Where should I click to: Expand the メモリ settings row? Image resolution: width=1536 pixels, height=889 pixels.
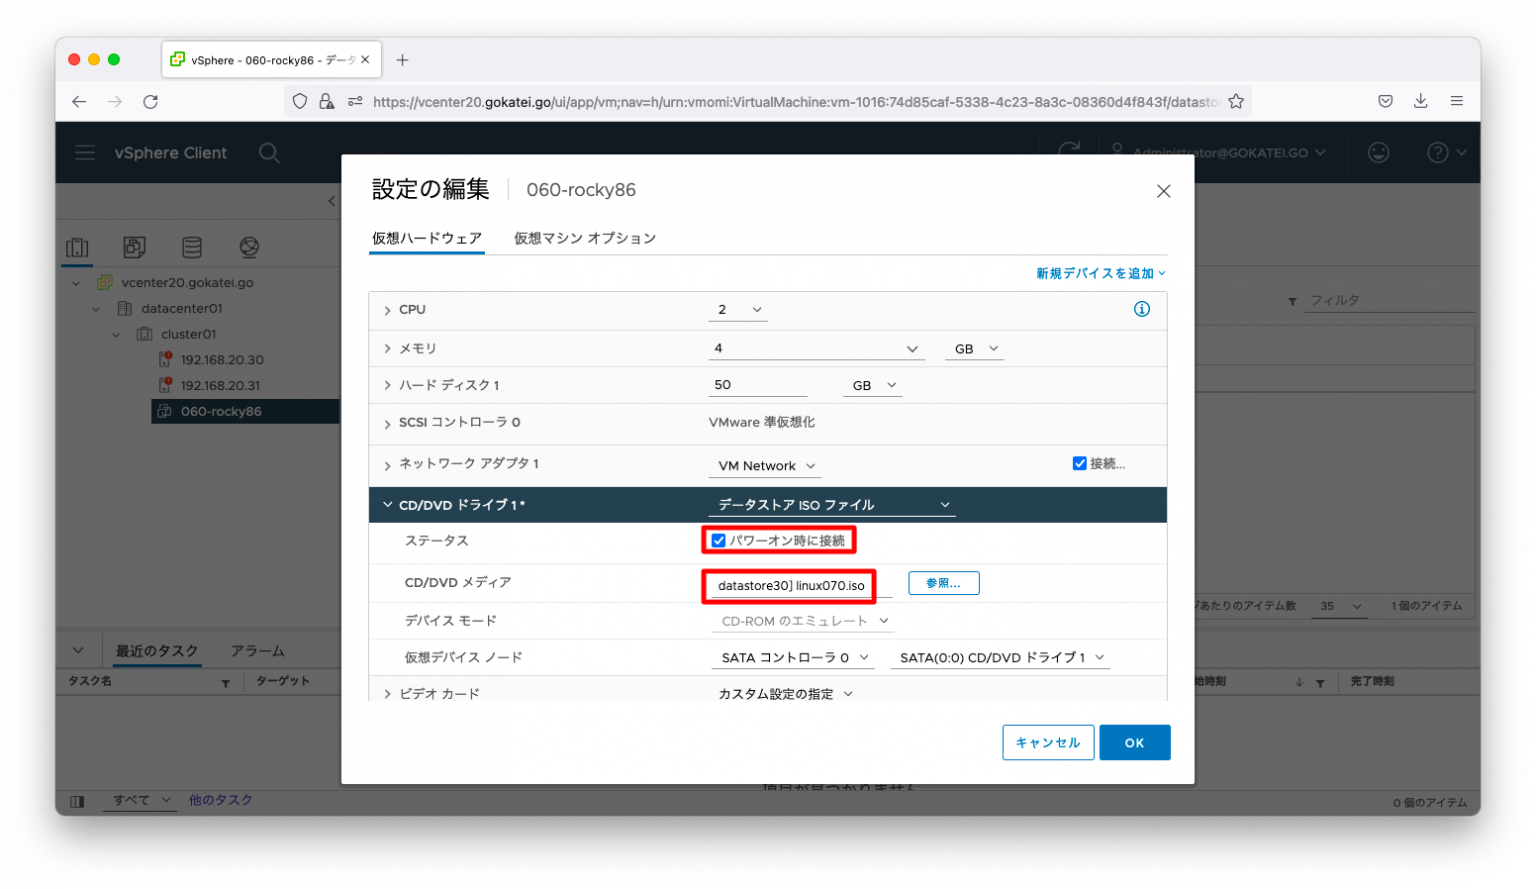click(387, 349)
